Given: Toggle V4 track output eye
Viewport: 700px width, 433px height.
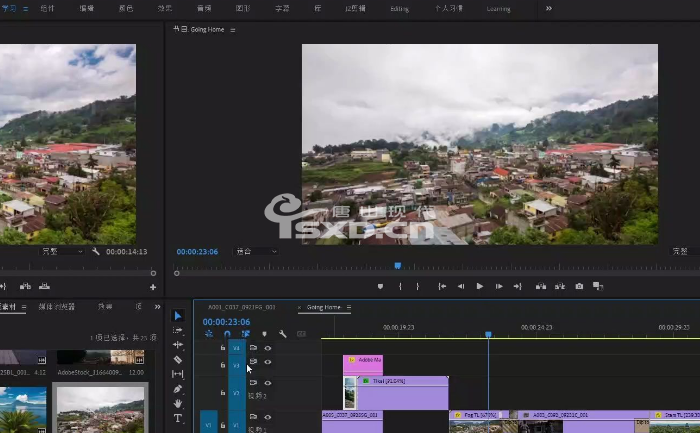Looking at the screenshot, I should (268, 348).
